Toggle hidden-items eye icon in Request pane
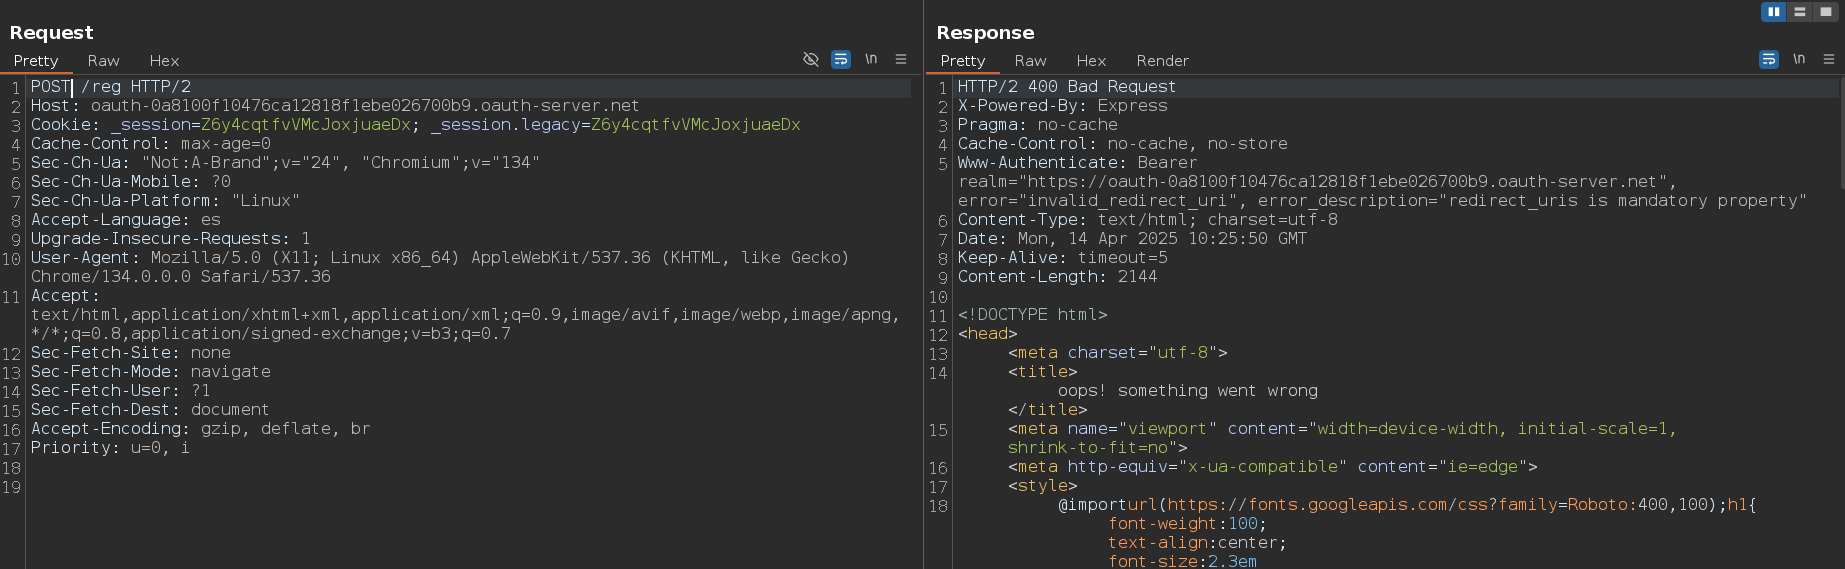The image size is (1845, 569). point(811,60)
